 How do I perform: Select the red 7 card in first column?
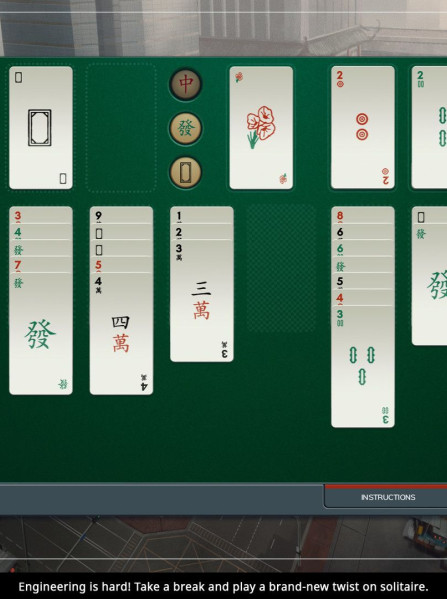(x=41, y=265)
